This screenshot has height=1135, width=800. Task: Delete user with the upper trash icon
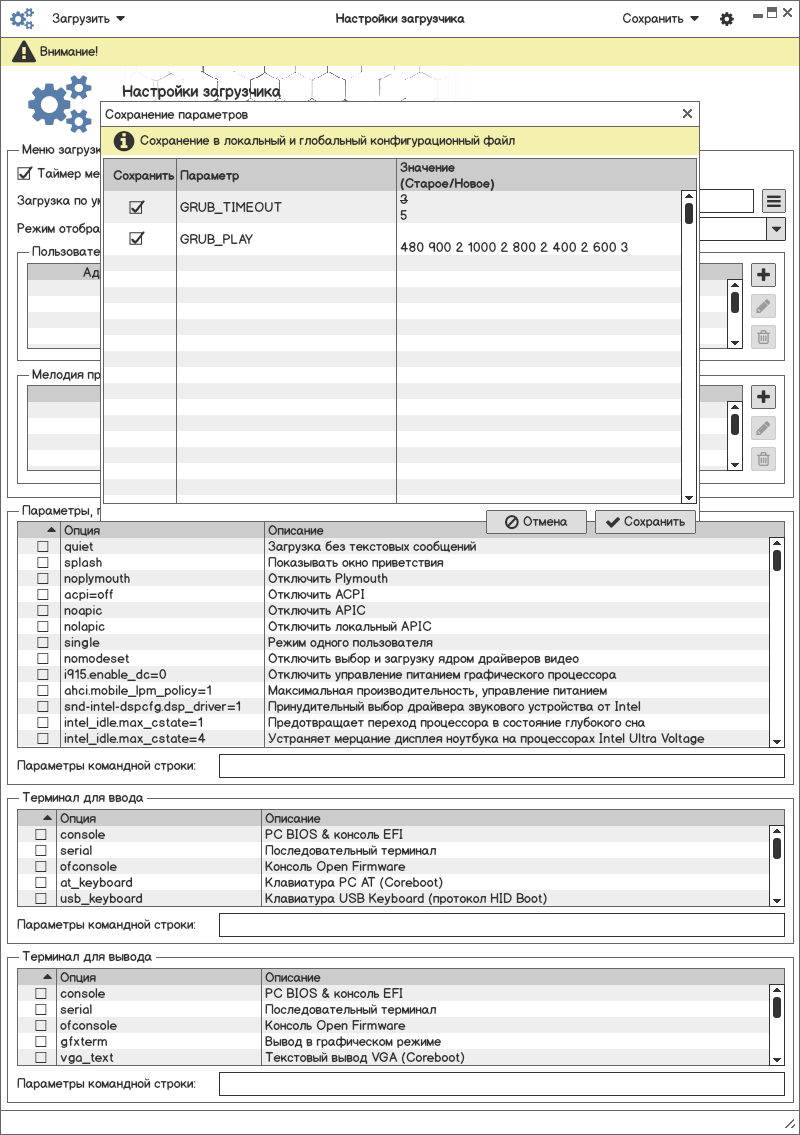click(763, 337)
